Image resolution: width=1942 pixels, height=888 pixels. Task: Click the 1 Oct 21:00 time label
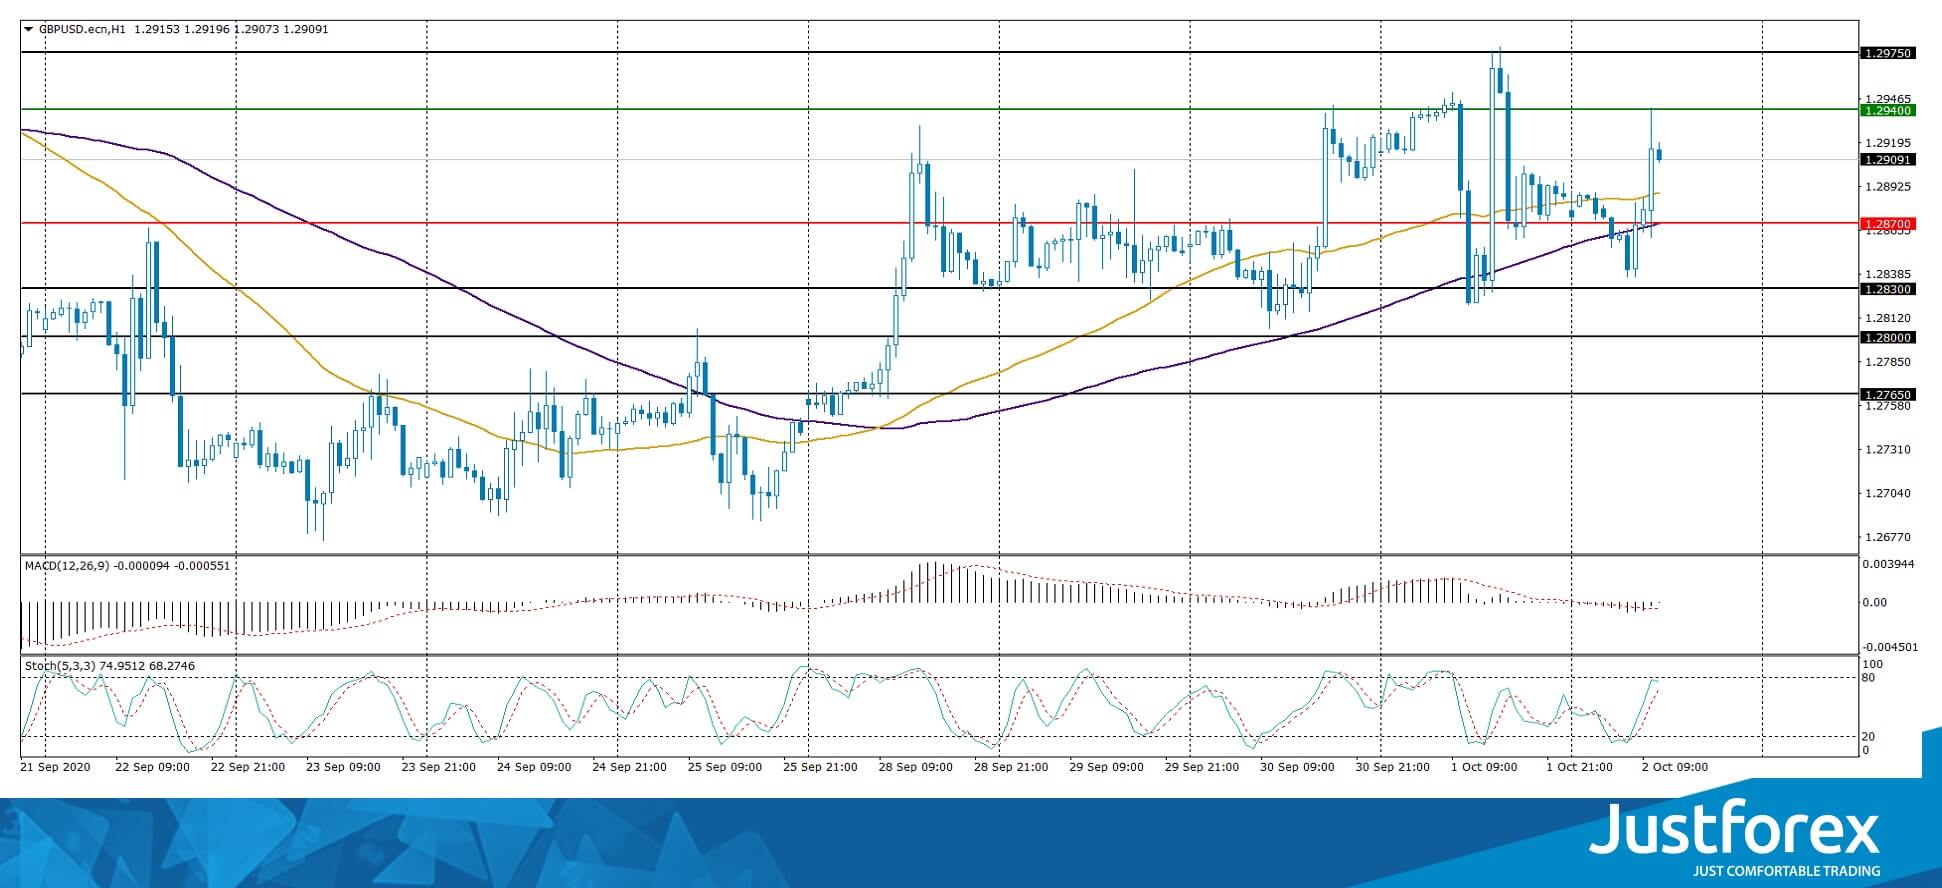point(1580,767)
